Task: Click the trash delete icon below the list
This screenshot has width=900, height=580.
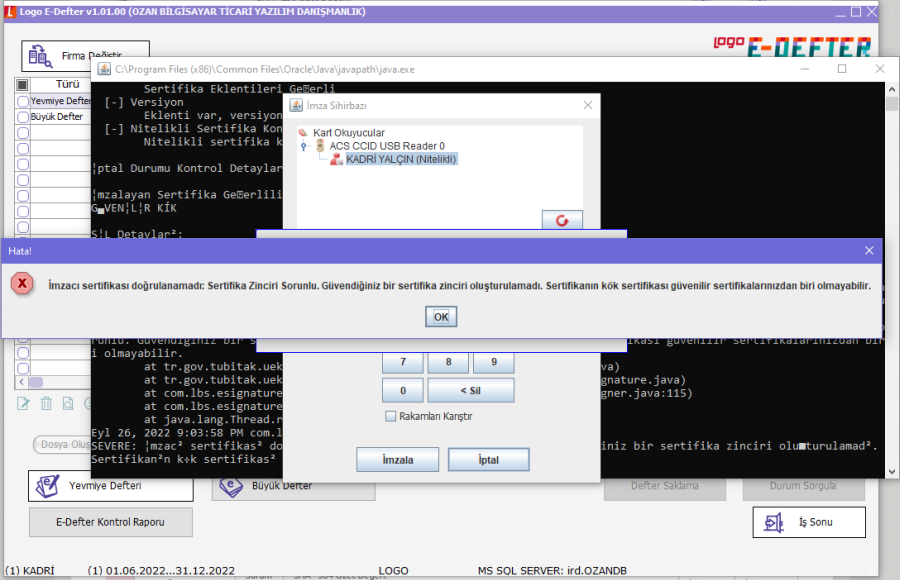Action: click(x=46, y=403)
